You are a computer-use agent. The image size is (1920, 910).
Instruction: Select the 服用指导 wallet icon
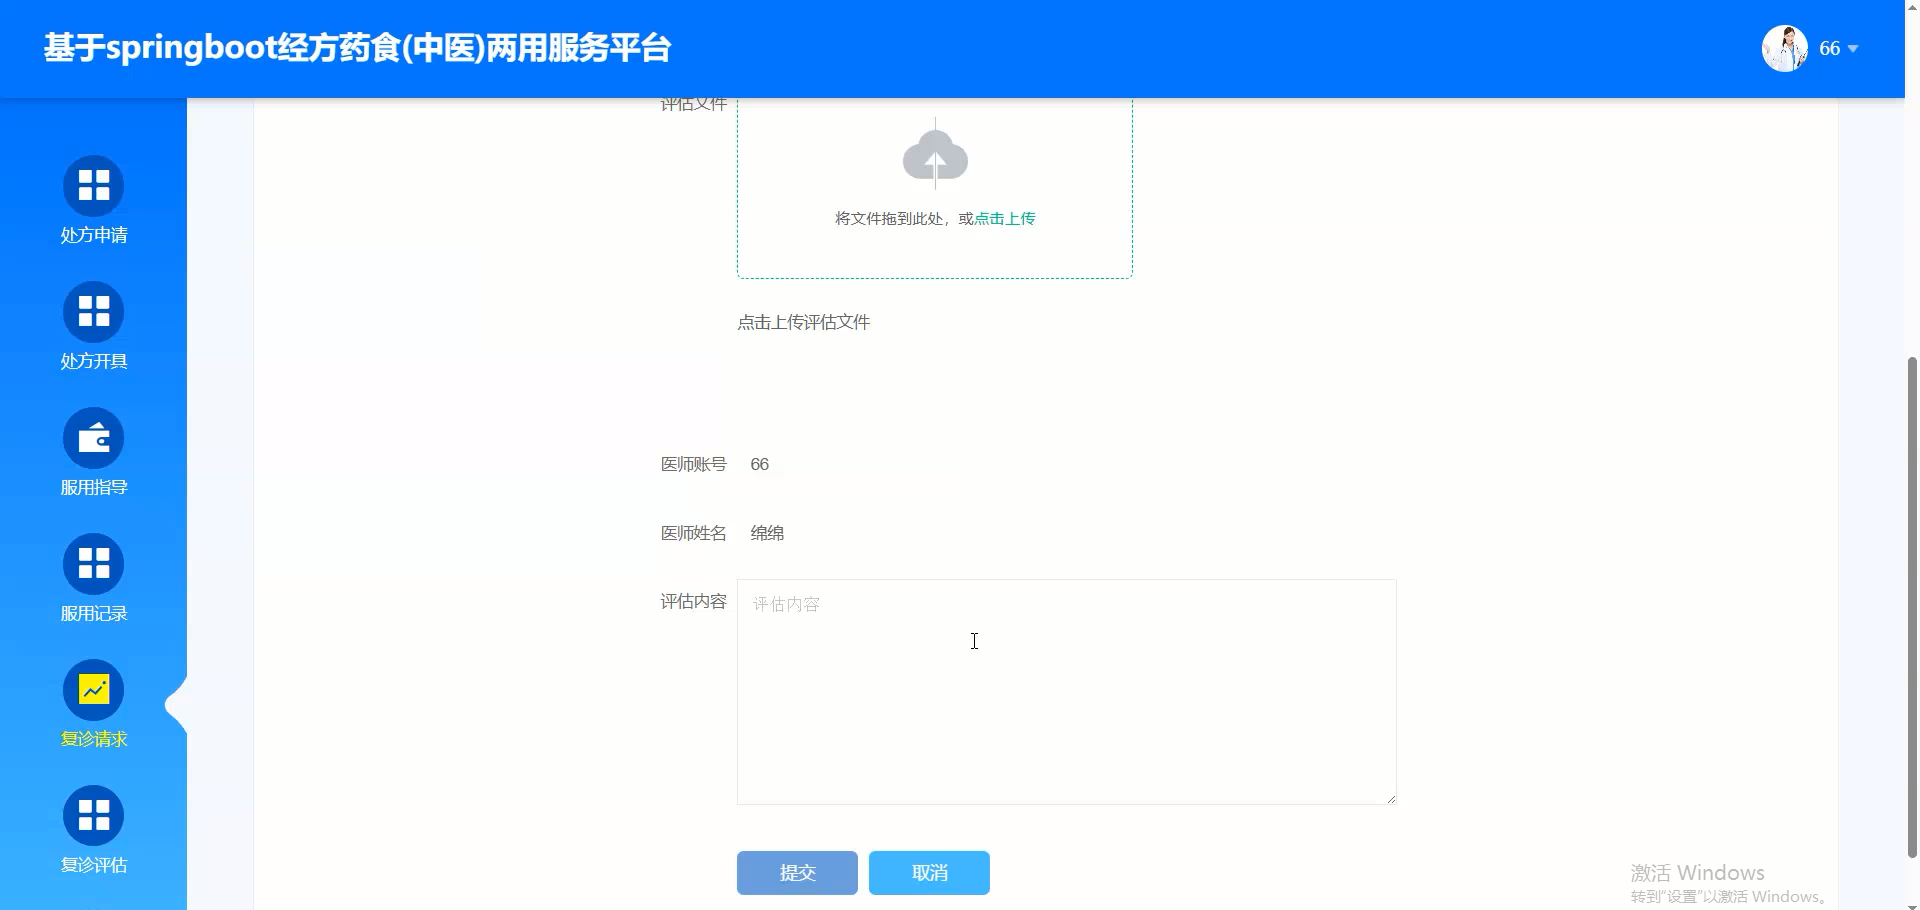coord(93,437)
